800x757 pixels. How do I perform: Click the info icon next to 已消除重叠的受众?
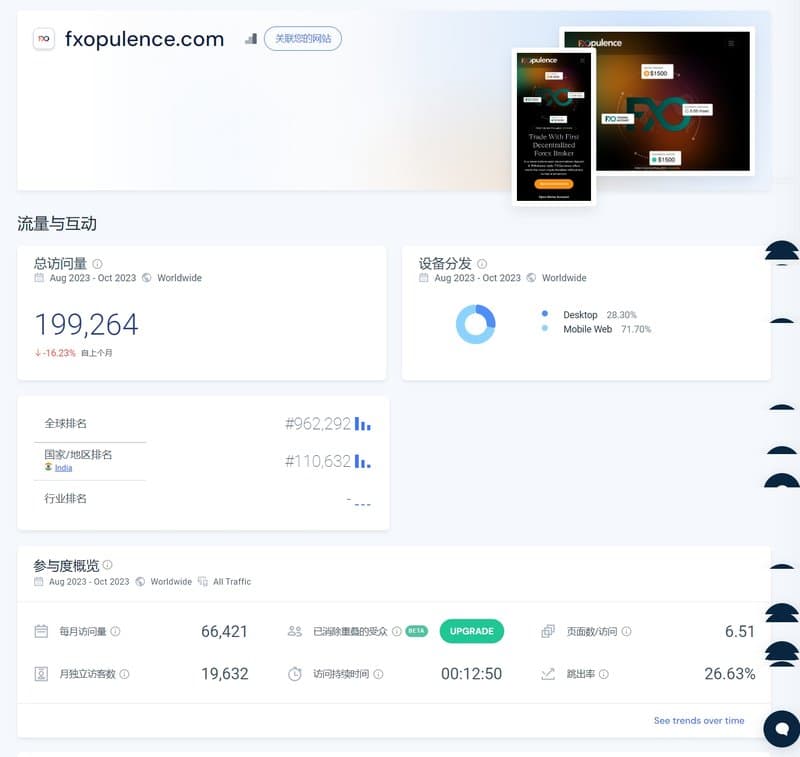[x=396, y=632]
